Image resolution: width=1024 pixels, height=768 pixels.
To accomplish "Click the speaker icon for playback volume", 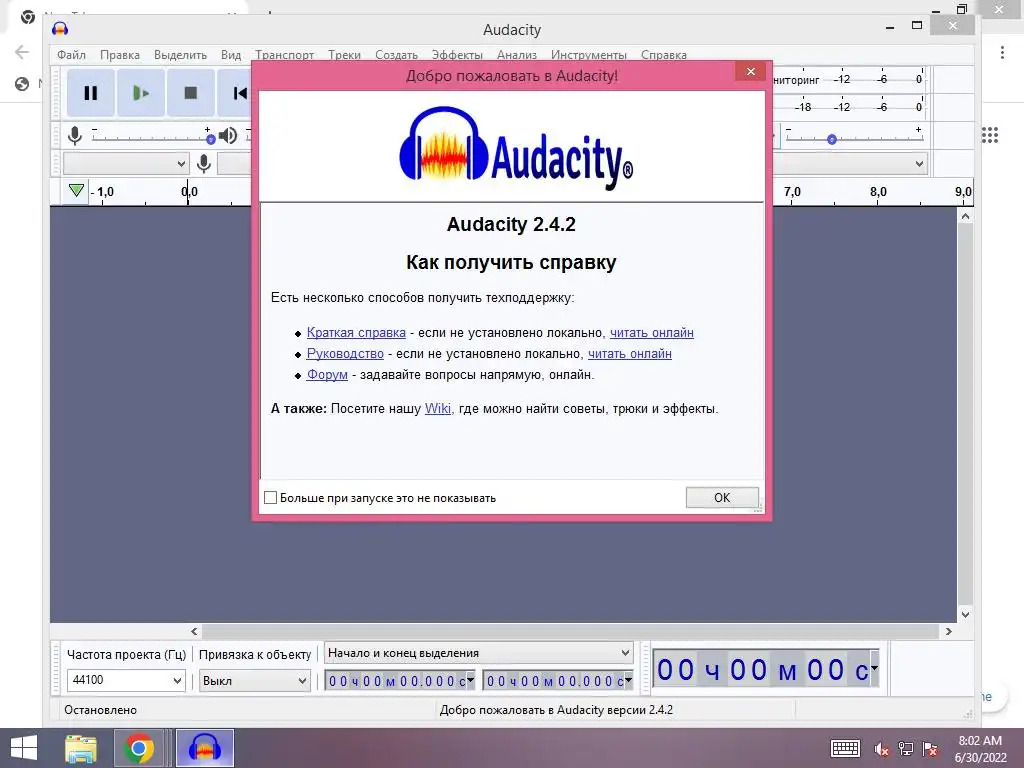I will click(x=227, y=135).
